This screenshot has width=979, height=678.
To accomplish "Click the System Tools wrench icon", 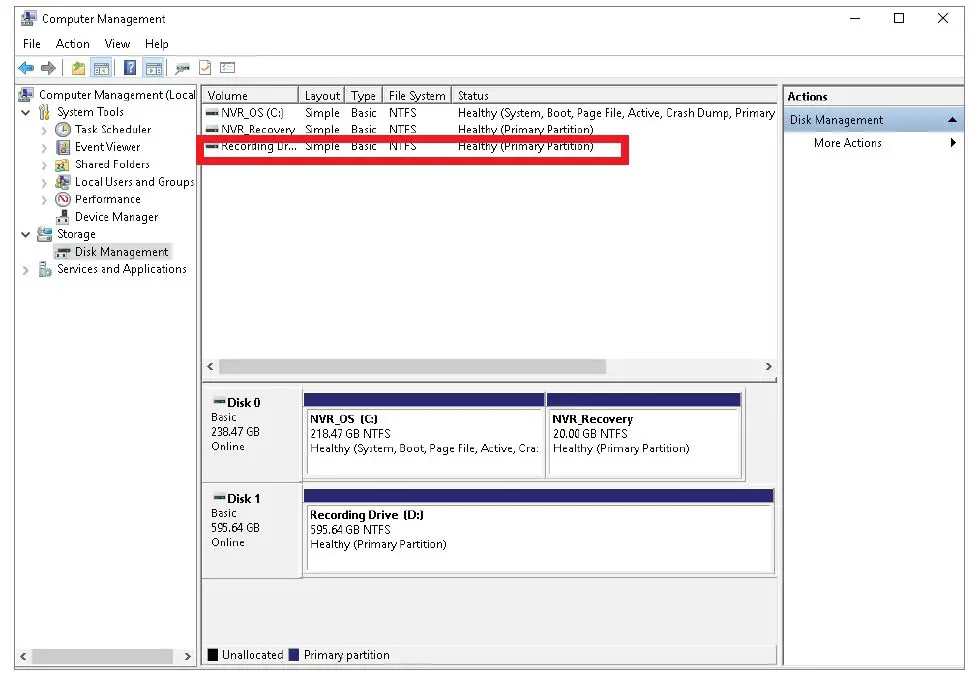I will point(44,112).
